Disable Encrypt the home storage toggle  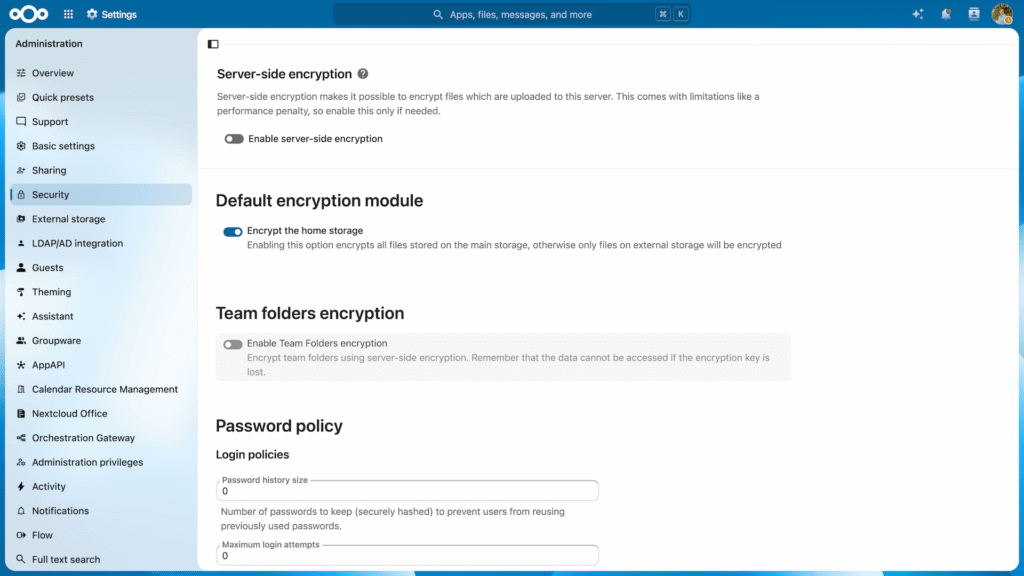(232, 231)
